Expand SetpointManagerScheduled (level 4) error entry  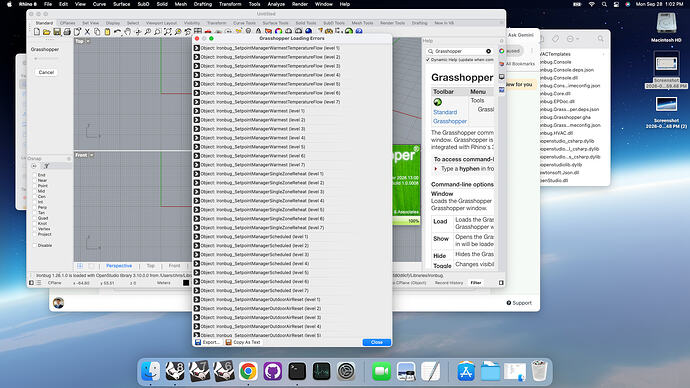point(197,264)
